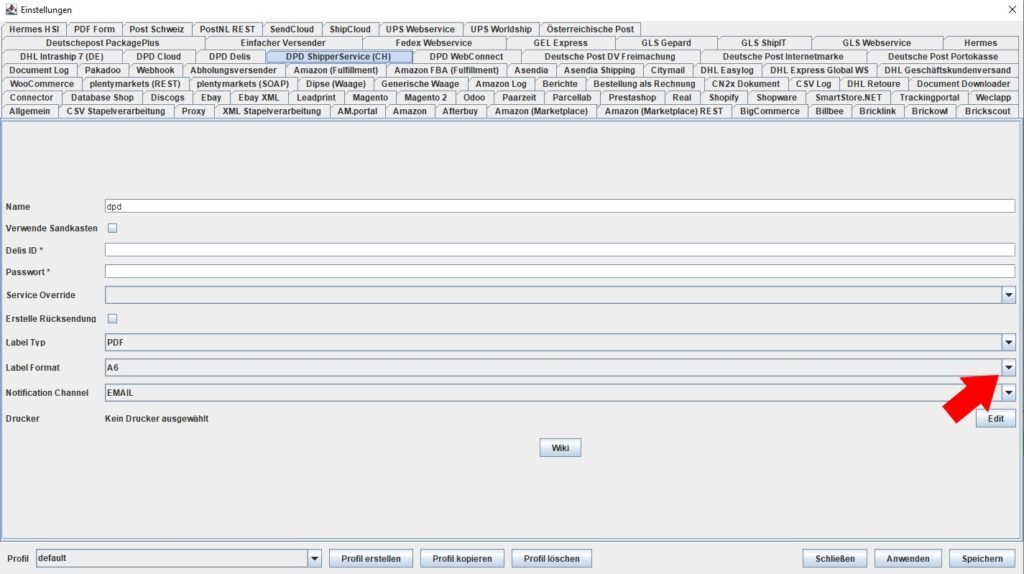The image size is (1024, 574).
Task: Open the Profil default dropdown
Action: pos(178,558)
